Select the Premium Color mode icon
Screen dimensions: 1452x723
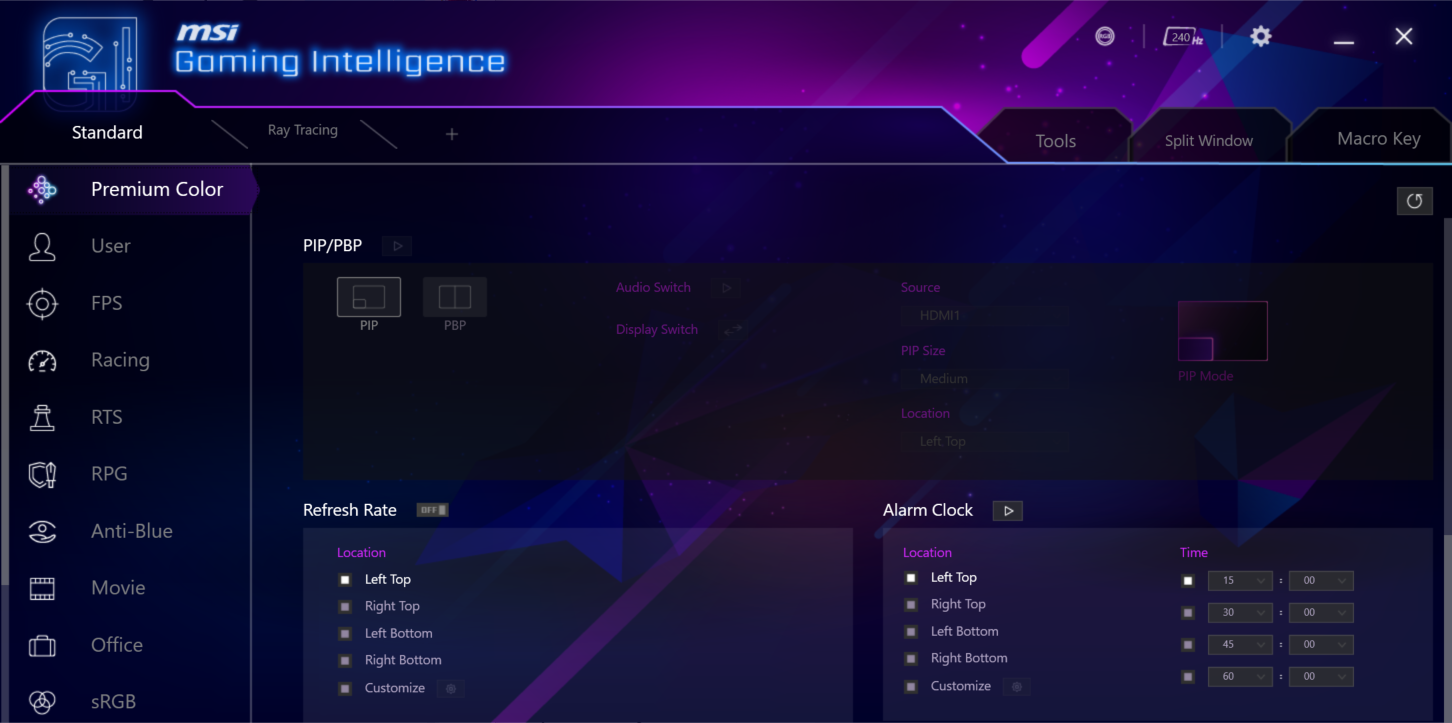tap(42, 189)
